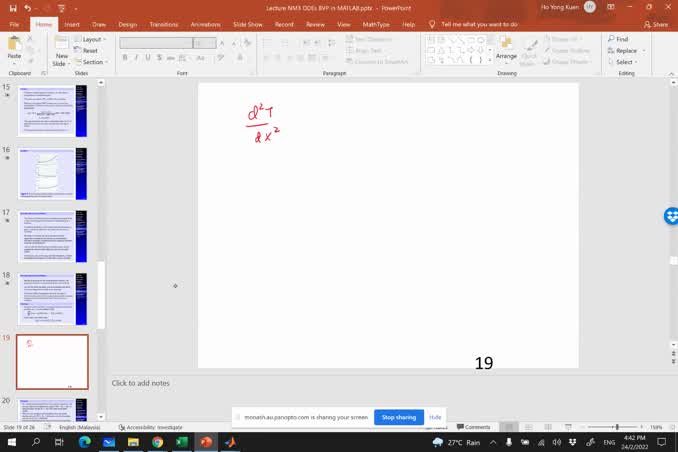The height and width of the screenshot is (452, 678).
Task: Click the Dropbox badge icon
Action: (671, 216)
